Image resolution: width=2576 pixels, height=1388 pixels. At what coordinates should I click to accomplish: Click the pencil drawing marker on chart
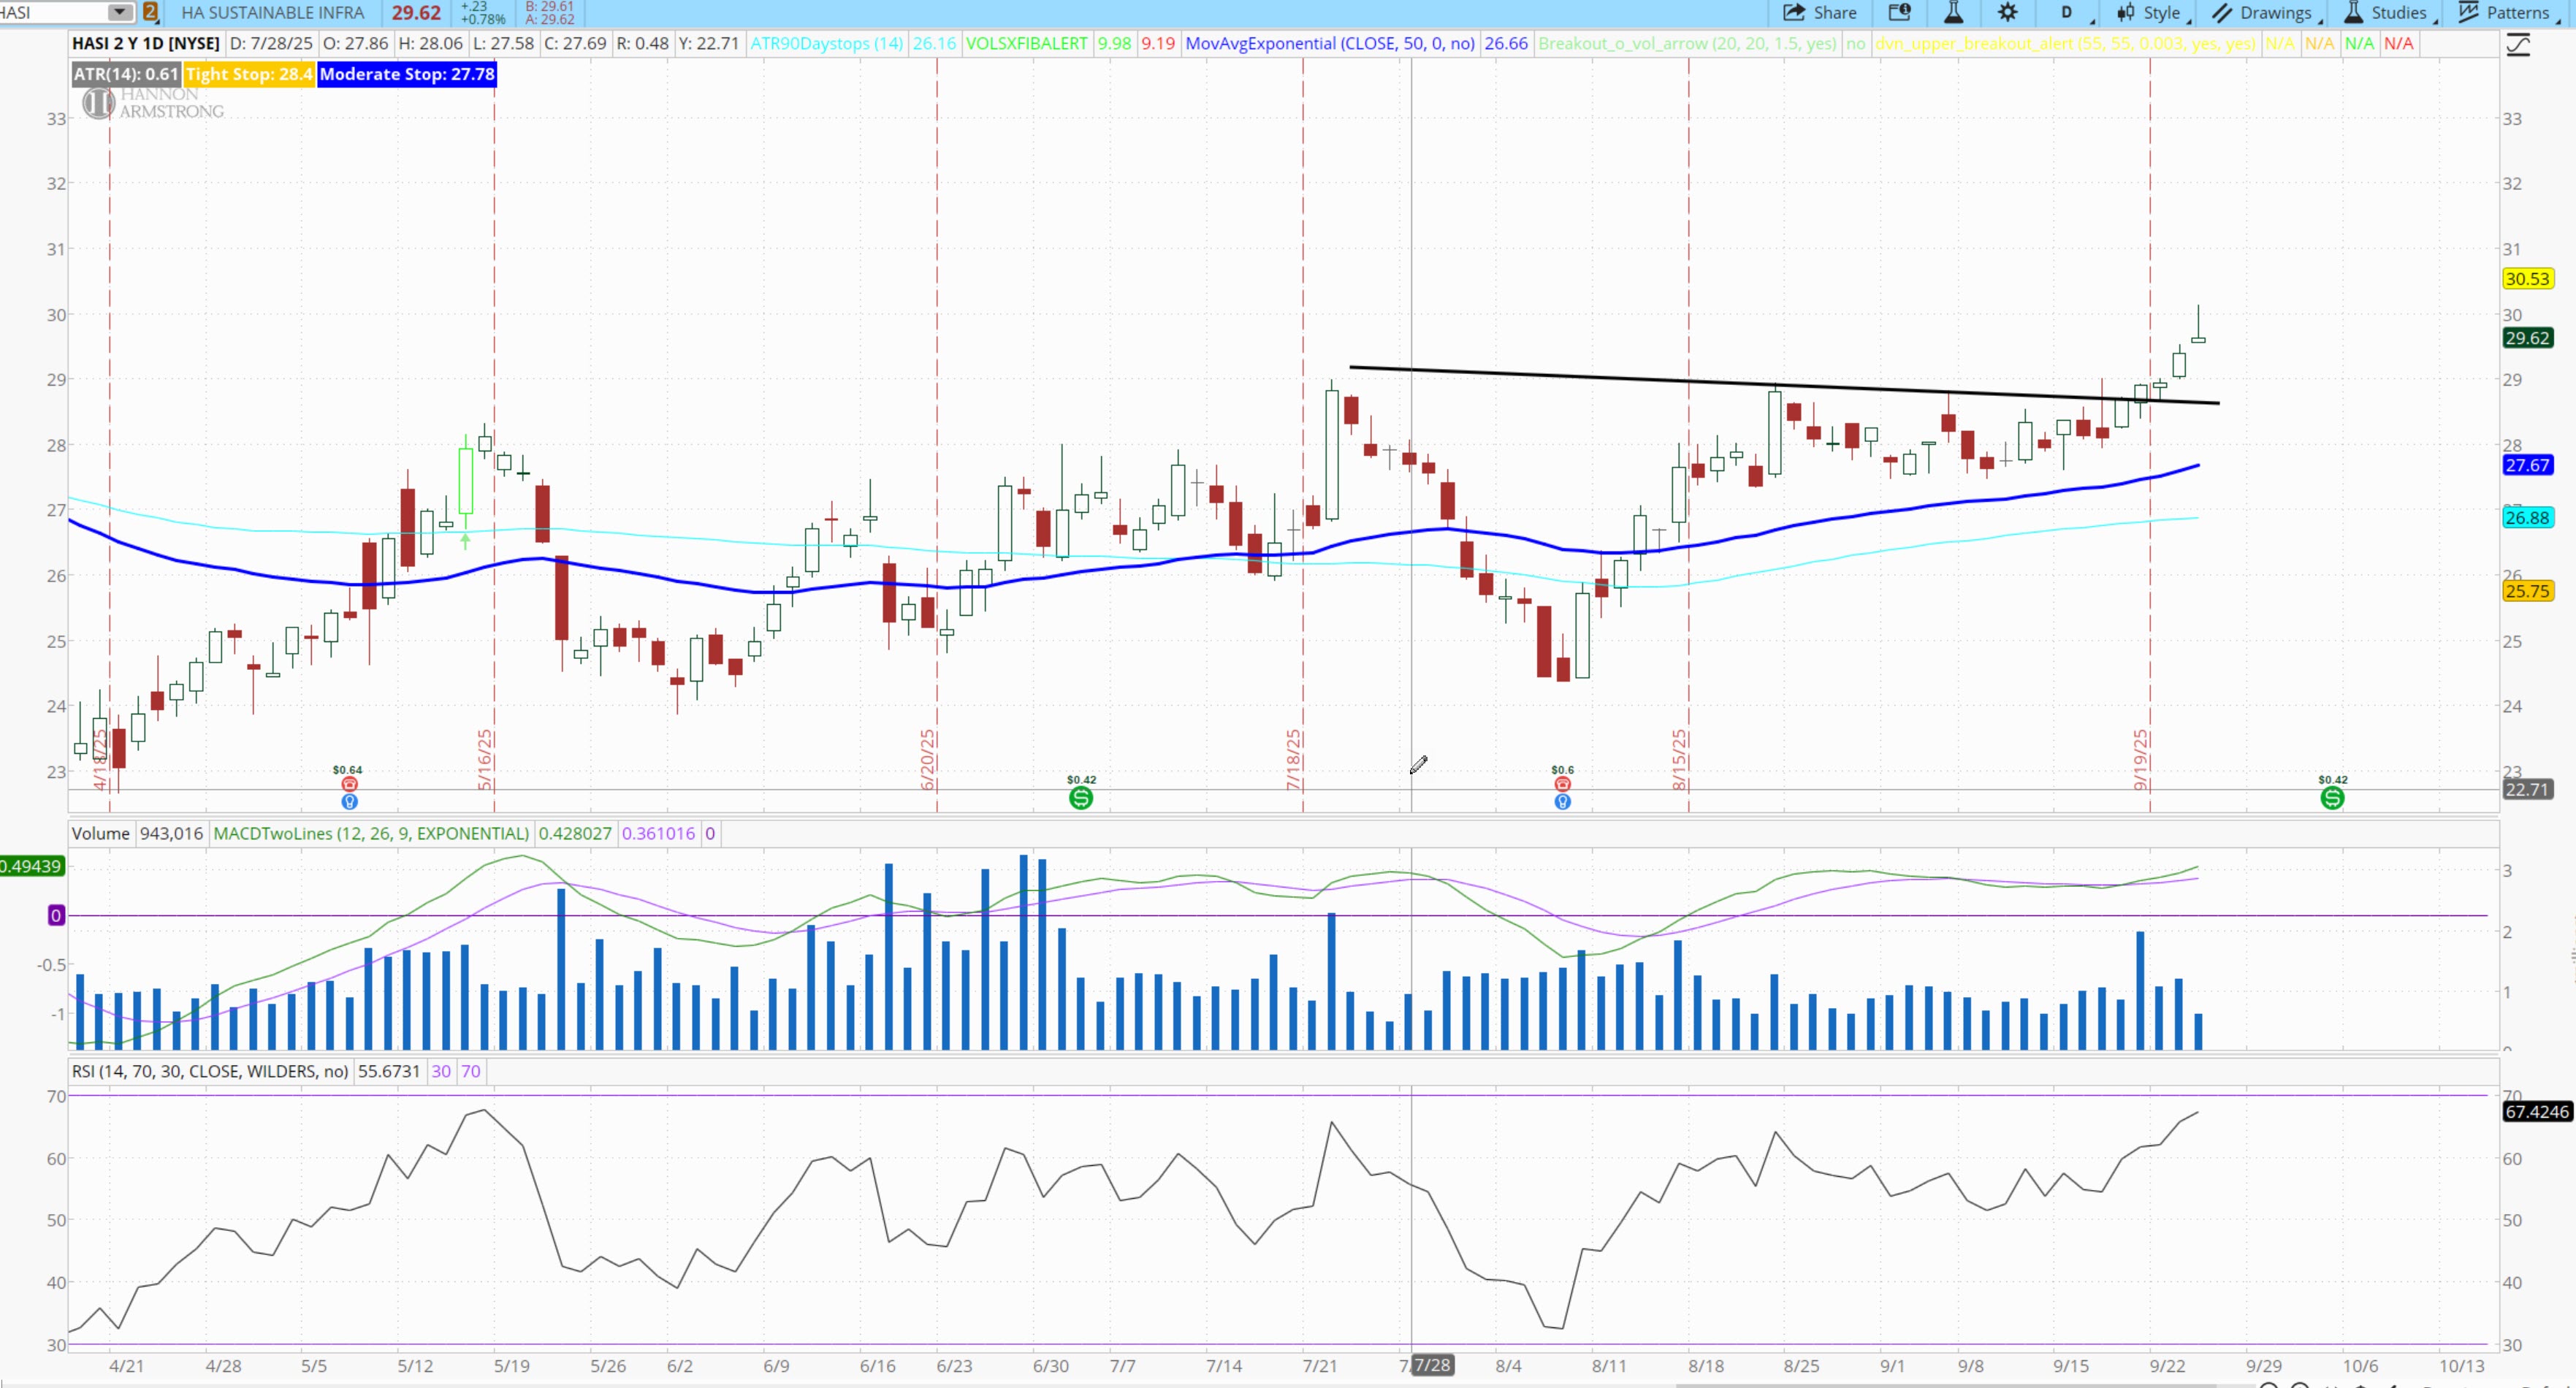(x=1418, y=765)
